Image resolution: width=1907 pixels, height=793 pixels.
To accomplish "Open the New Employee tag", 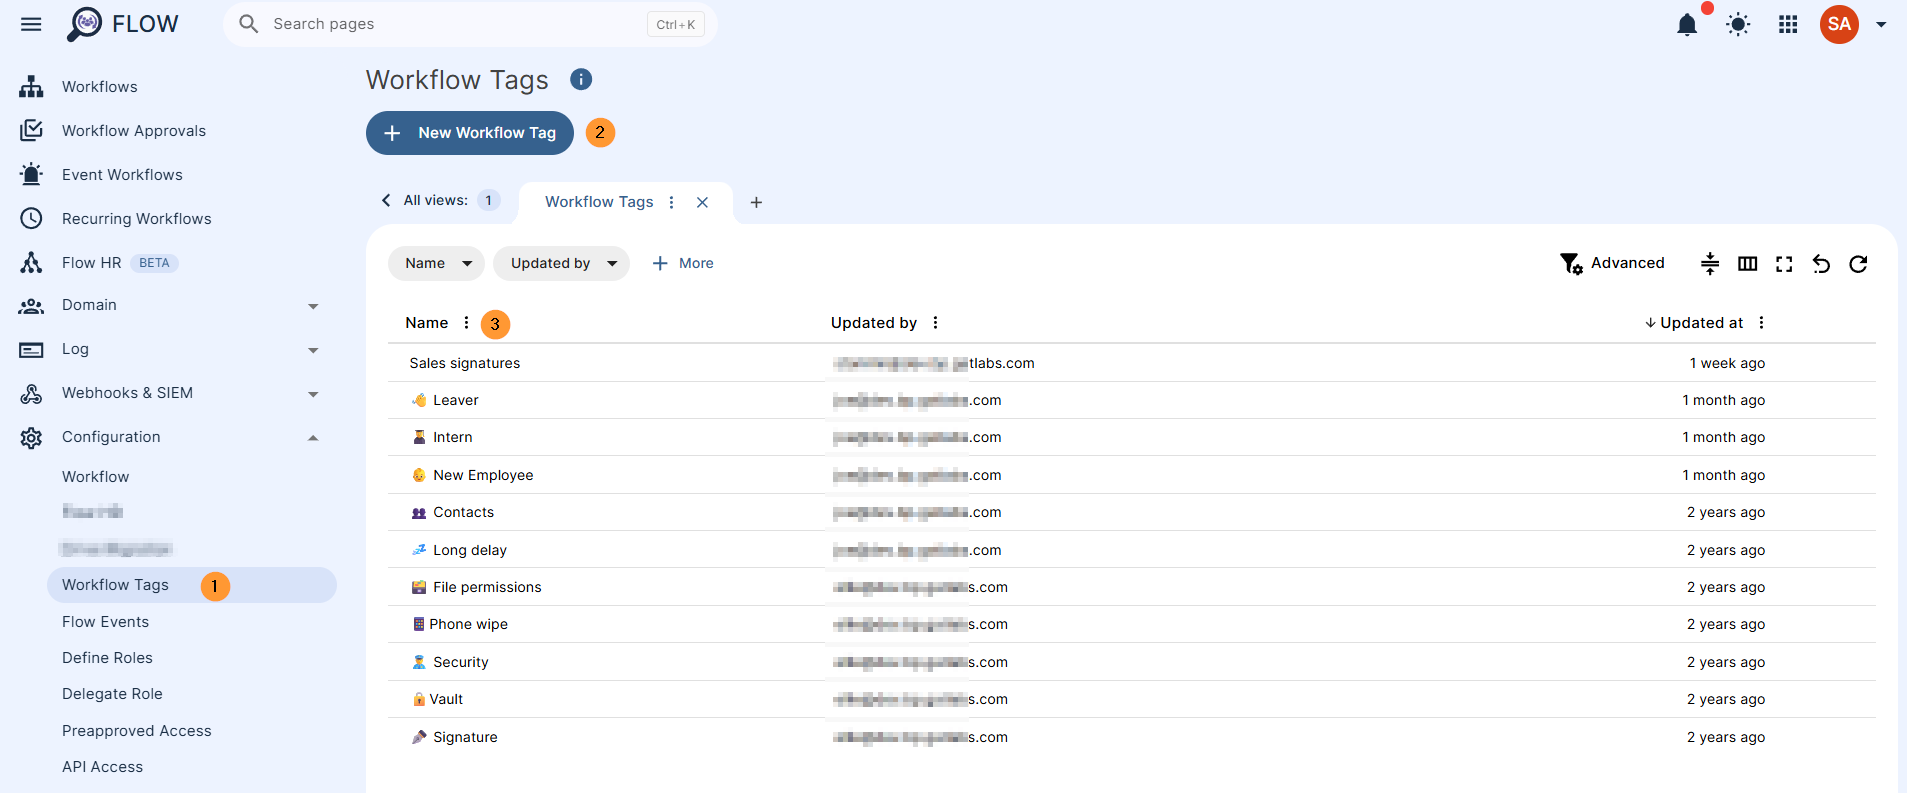I will click(1131, 475).
